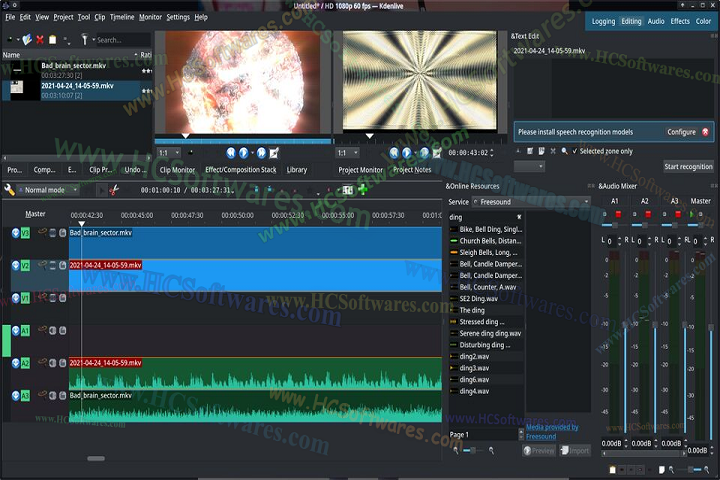This screenshot has width=720, height=480.
Task: Click the clipboard icon in project bin toolbar
Action: tap(53, 40)
